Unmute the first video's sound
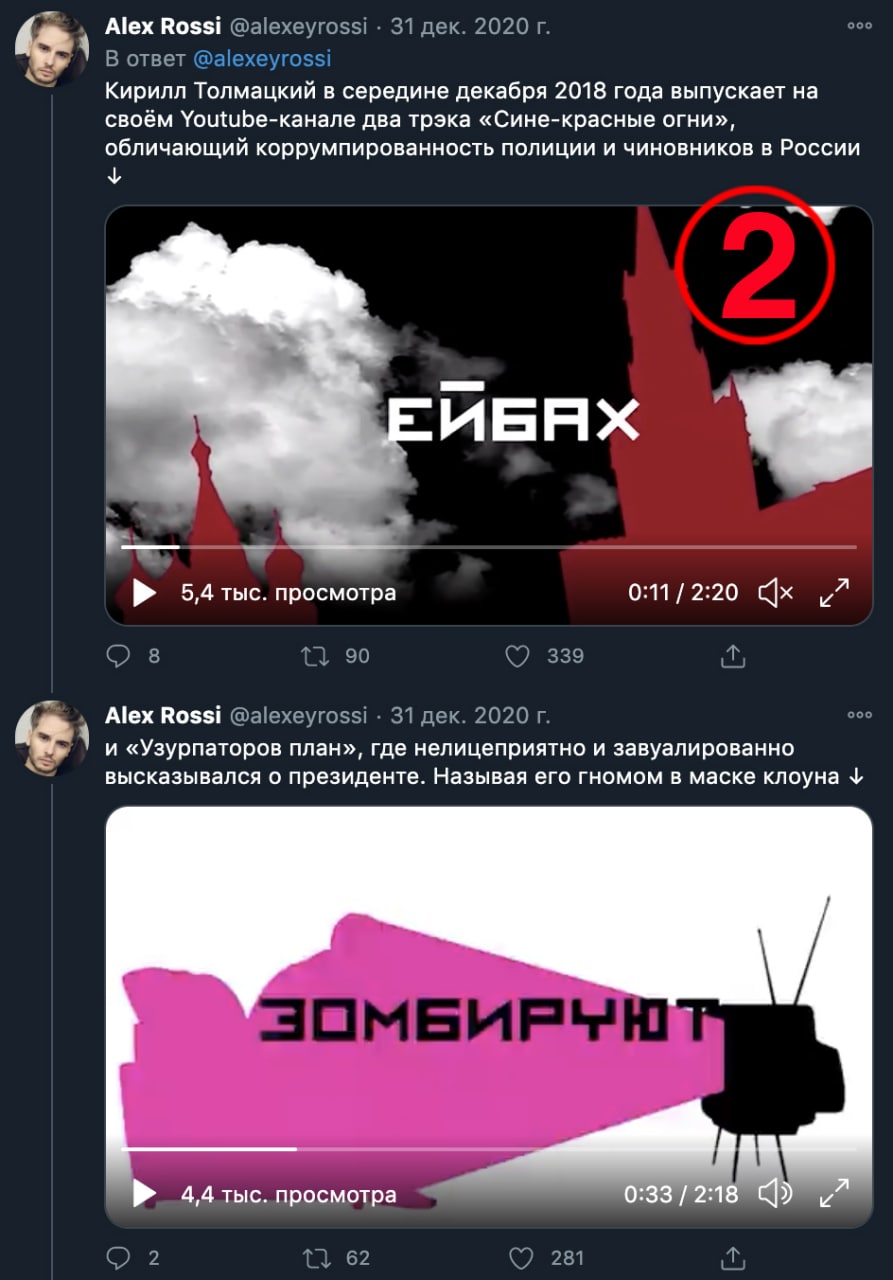The height and width of the screenshot is (1280, 893). point(776,593)
